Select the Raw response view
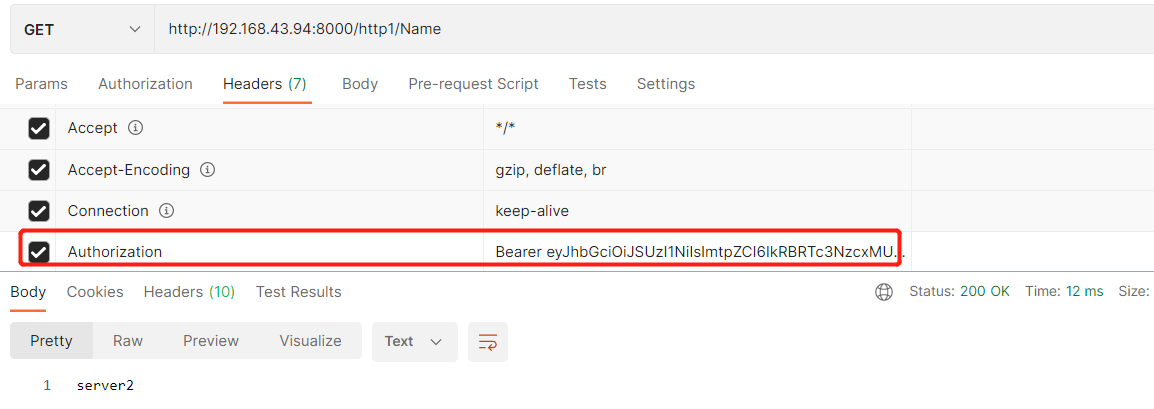Image resolution: width=1154 pixels, height=409 pixels. [128, 341]
